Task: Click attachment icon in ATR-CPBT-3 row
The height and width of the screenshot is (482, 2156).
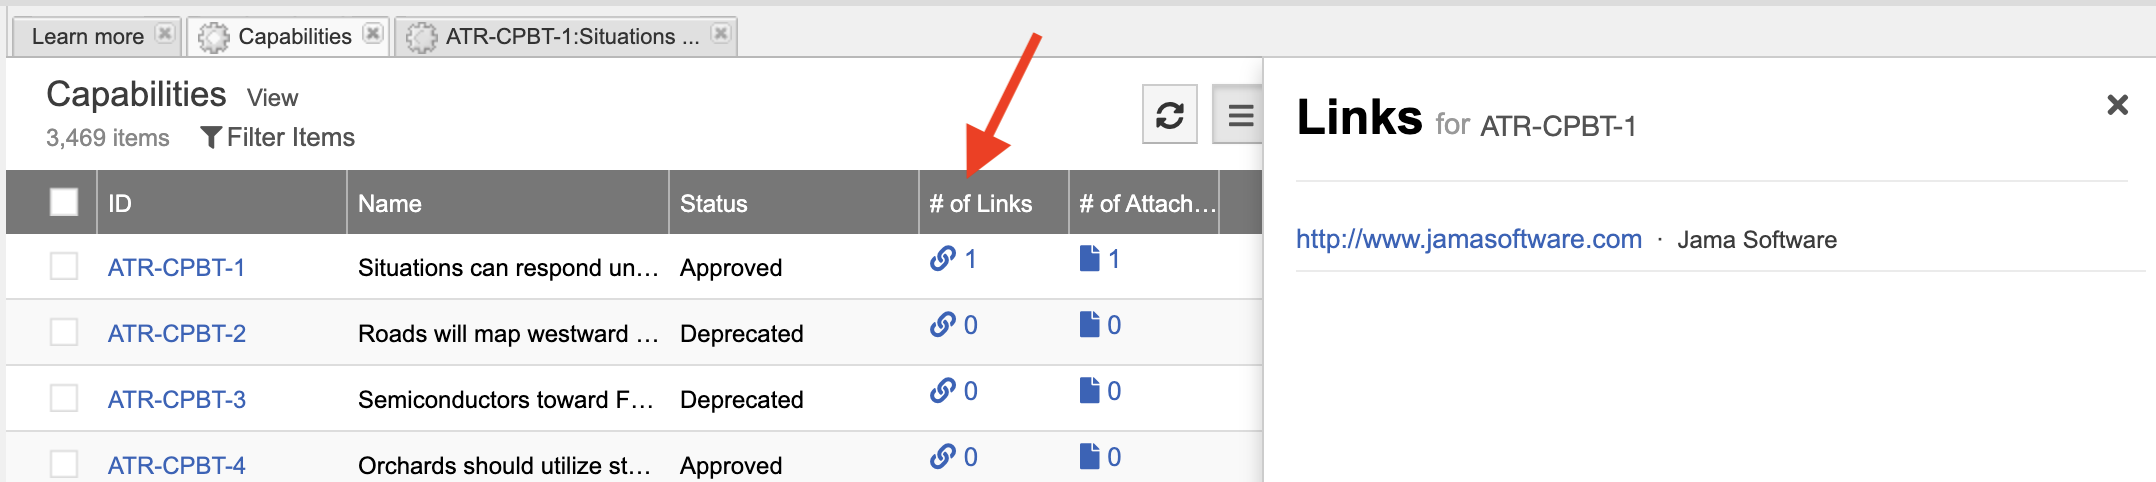Action: click(x=1090, y=391)
